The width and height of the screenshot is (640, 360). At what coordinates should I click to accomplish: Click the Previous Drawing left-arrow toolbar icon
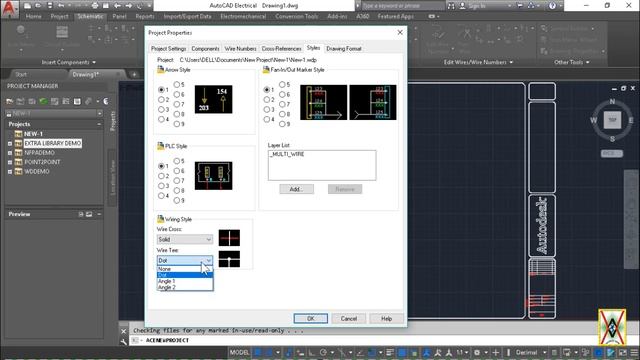pyautogui.click(x=118, y=6)
